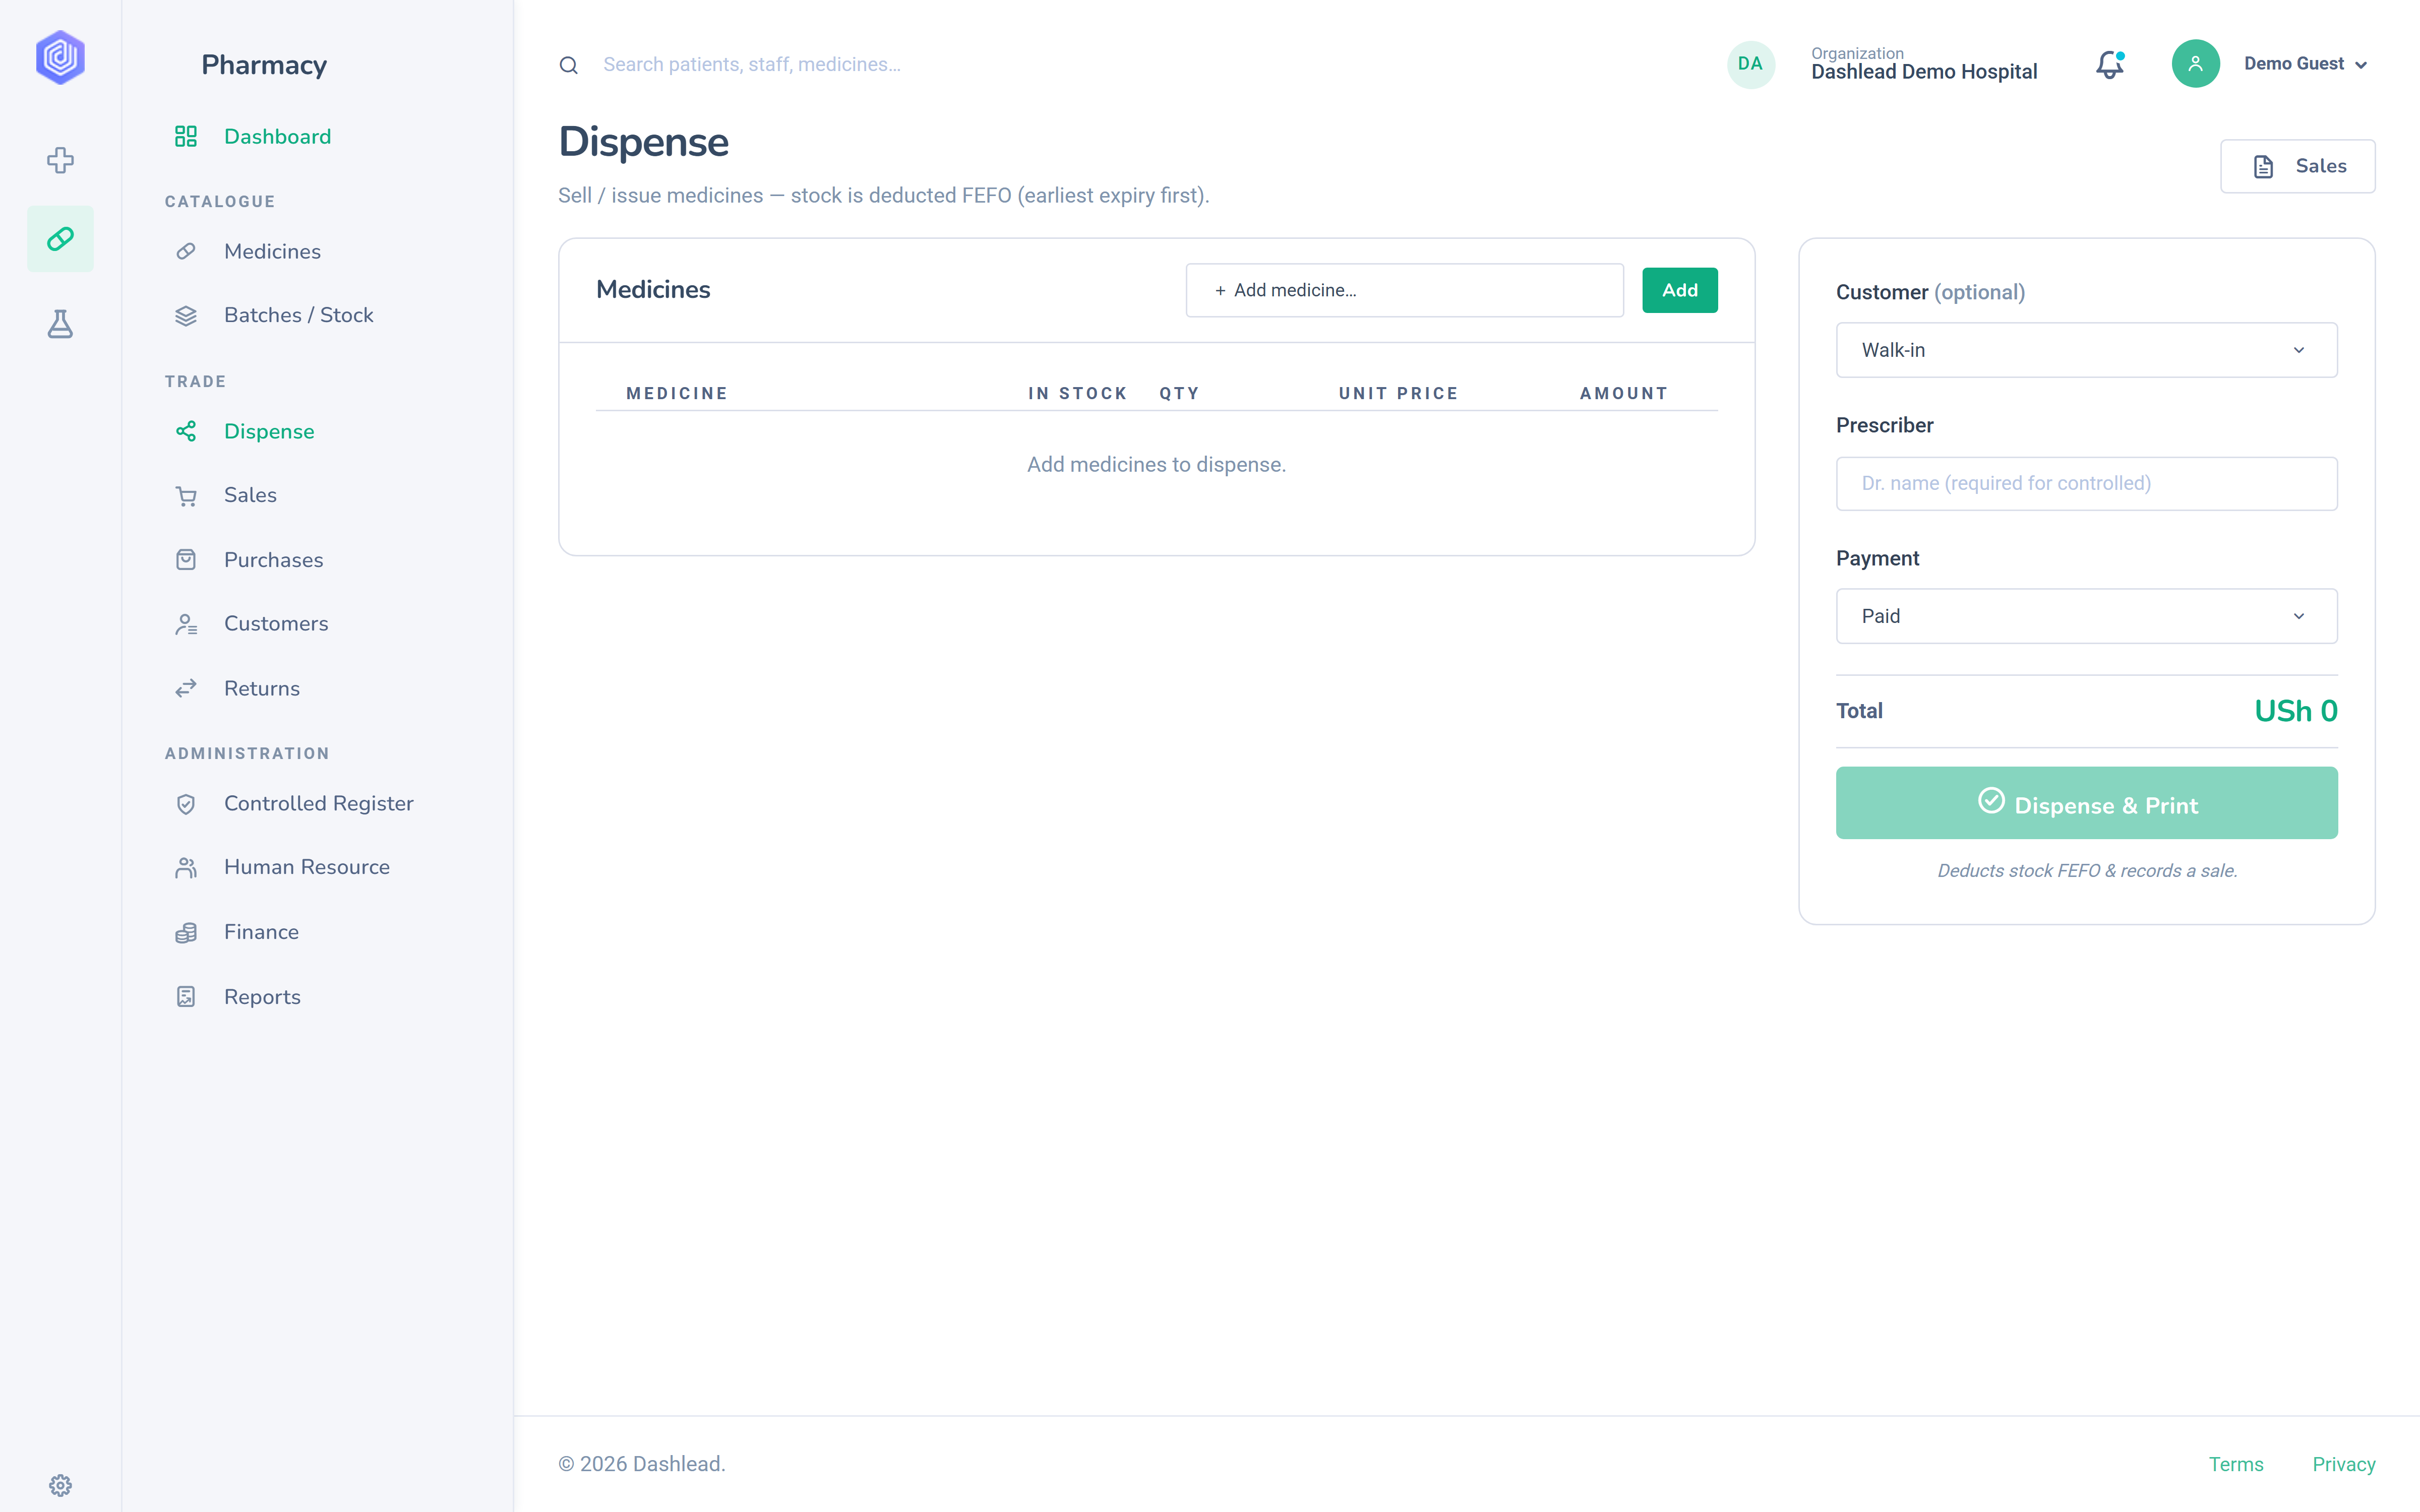Open the medical cross module icon
This screenshot has width=2420, height=1512.
[60, 160]
